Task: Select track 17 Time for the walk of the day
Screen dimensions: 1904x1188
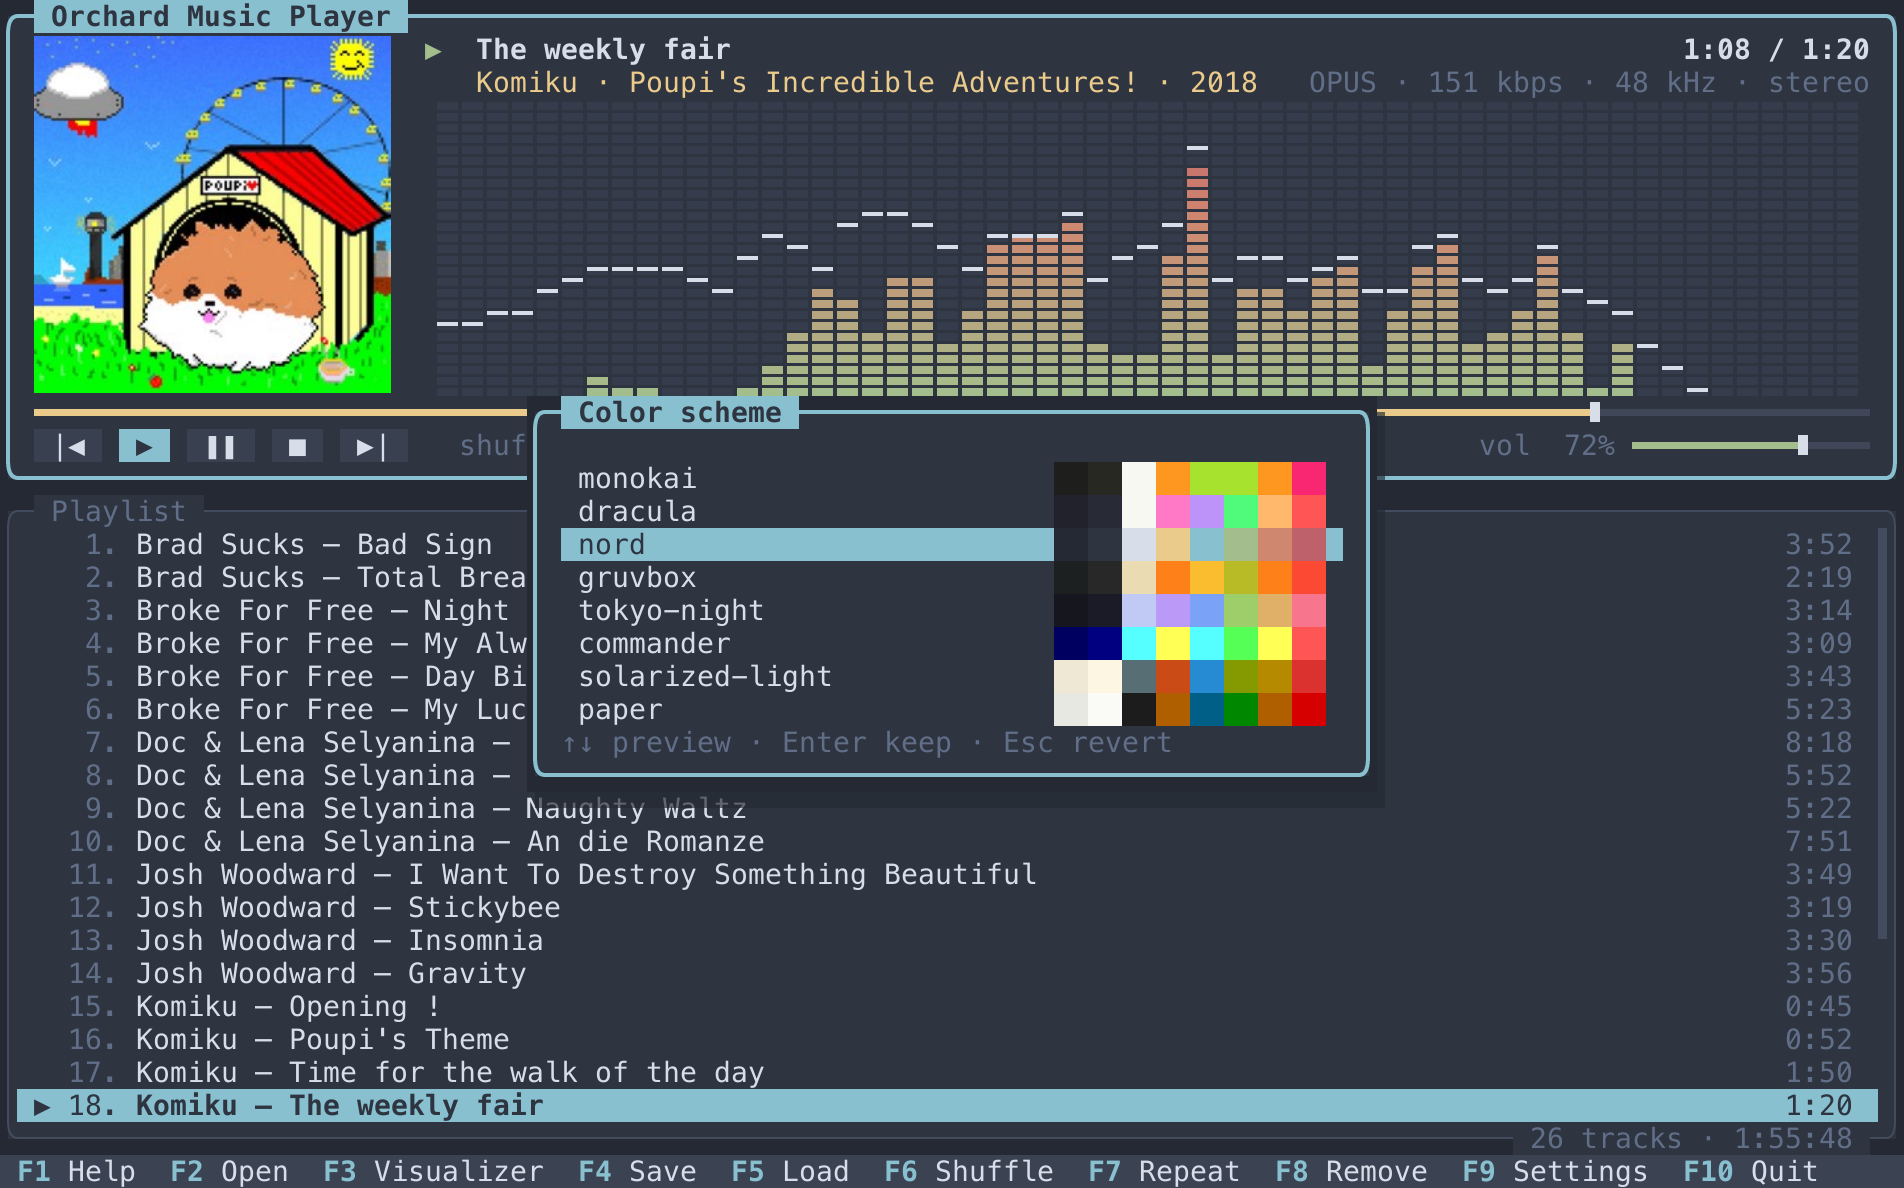Action: (x=947, y=1072)
